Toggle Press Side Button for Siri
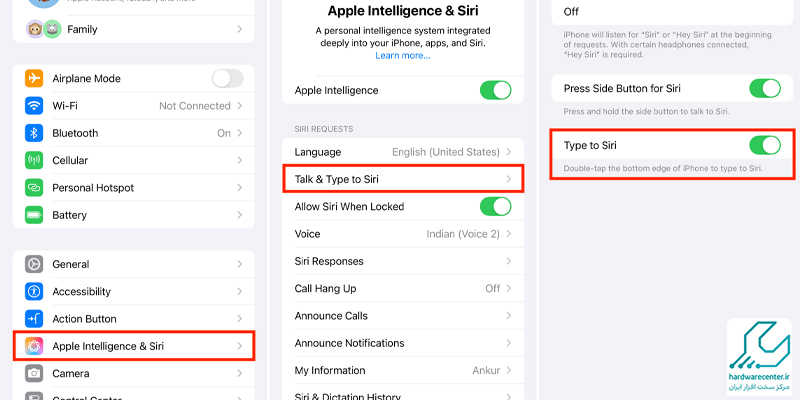The image size is (800, 400). coord(764,89)
